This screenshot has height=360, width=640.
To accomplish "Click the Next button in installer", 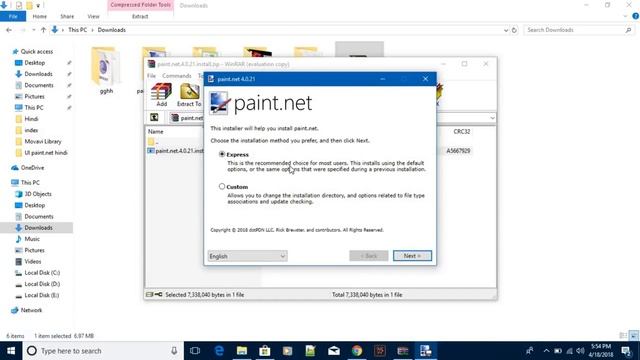I will tap(412, 256).
